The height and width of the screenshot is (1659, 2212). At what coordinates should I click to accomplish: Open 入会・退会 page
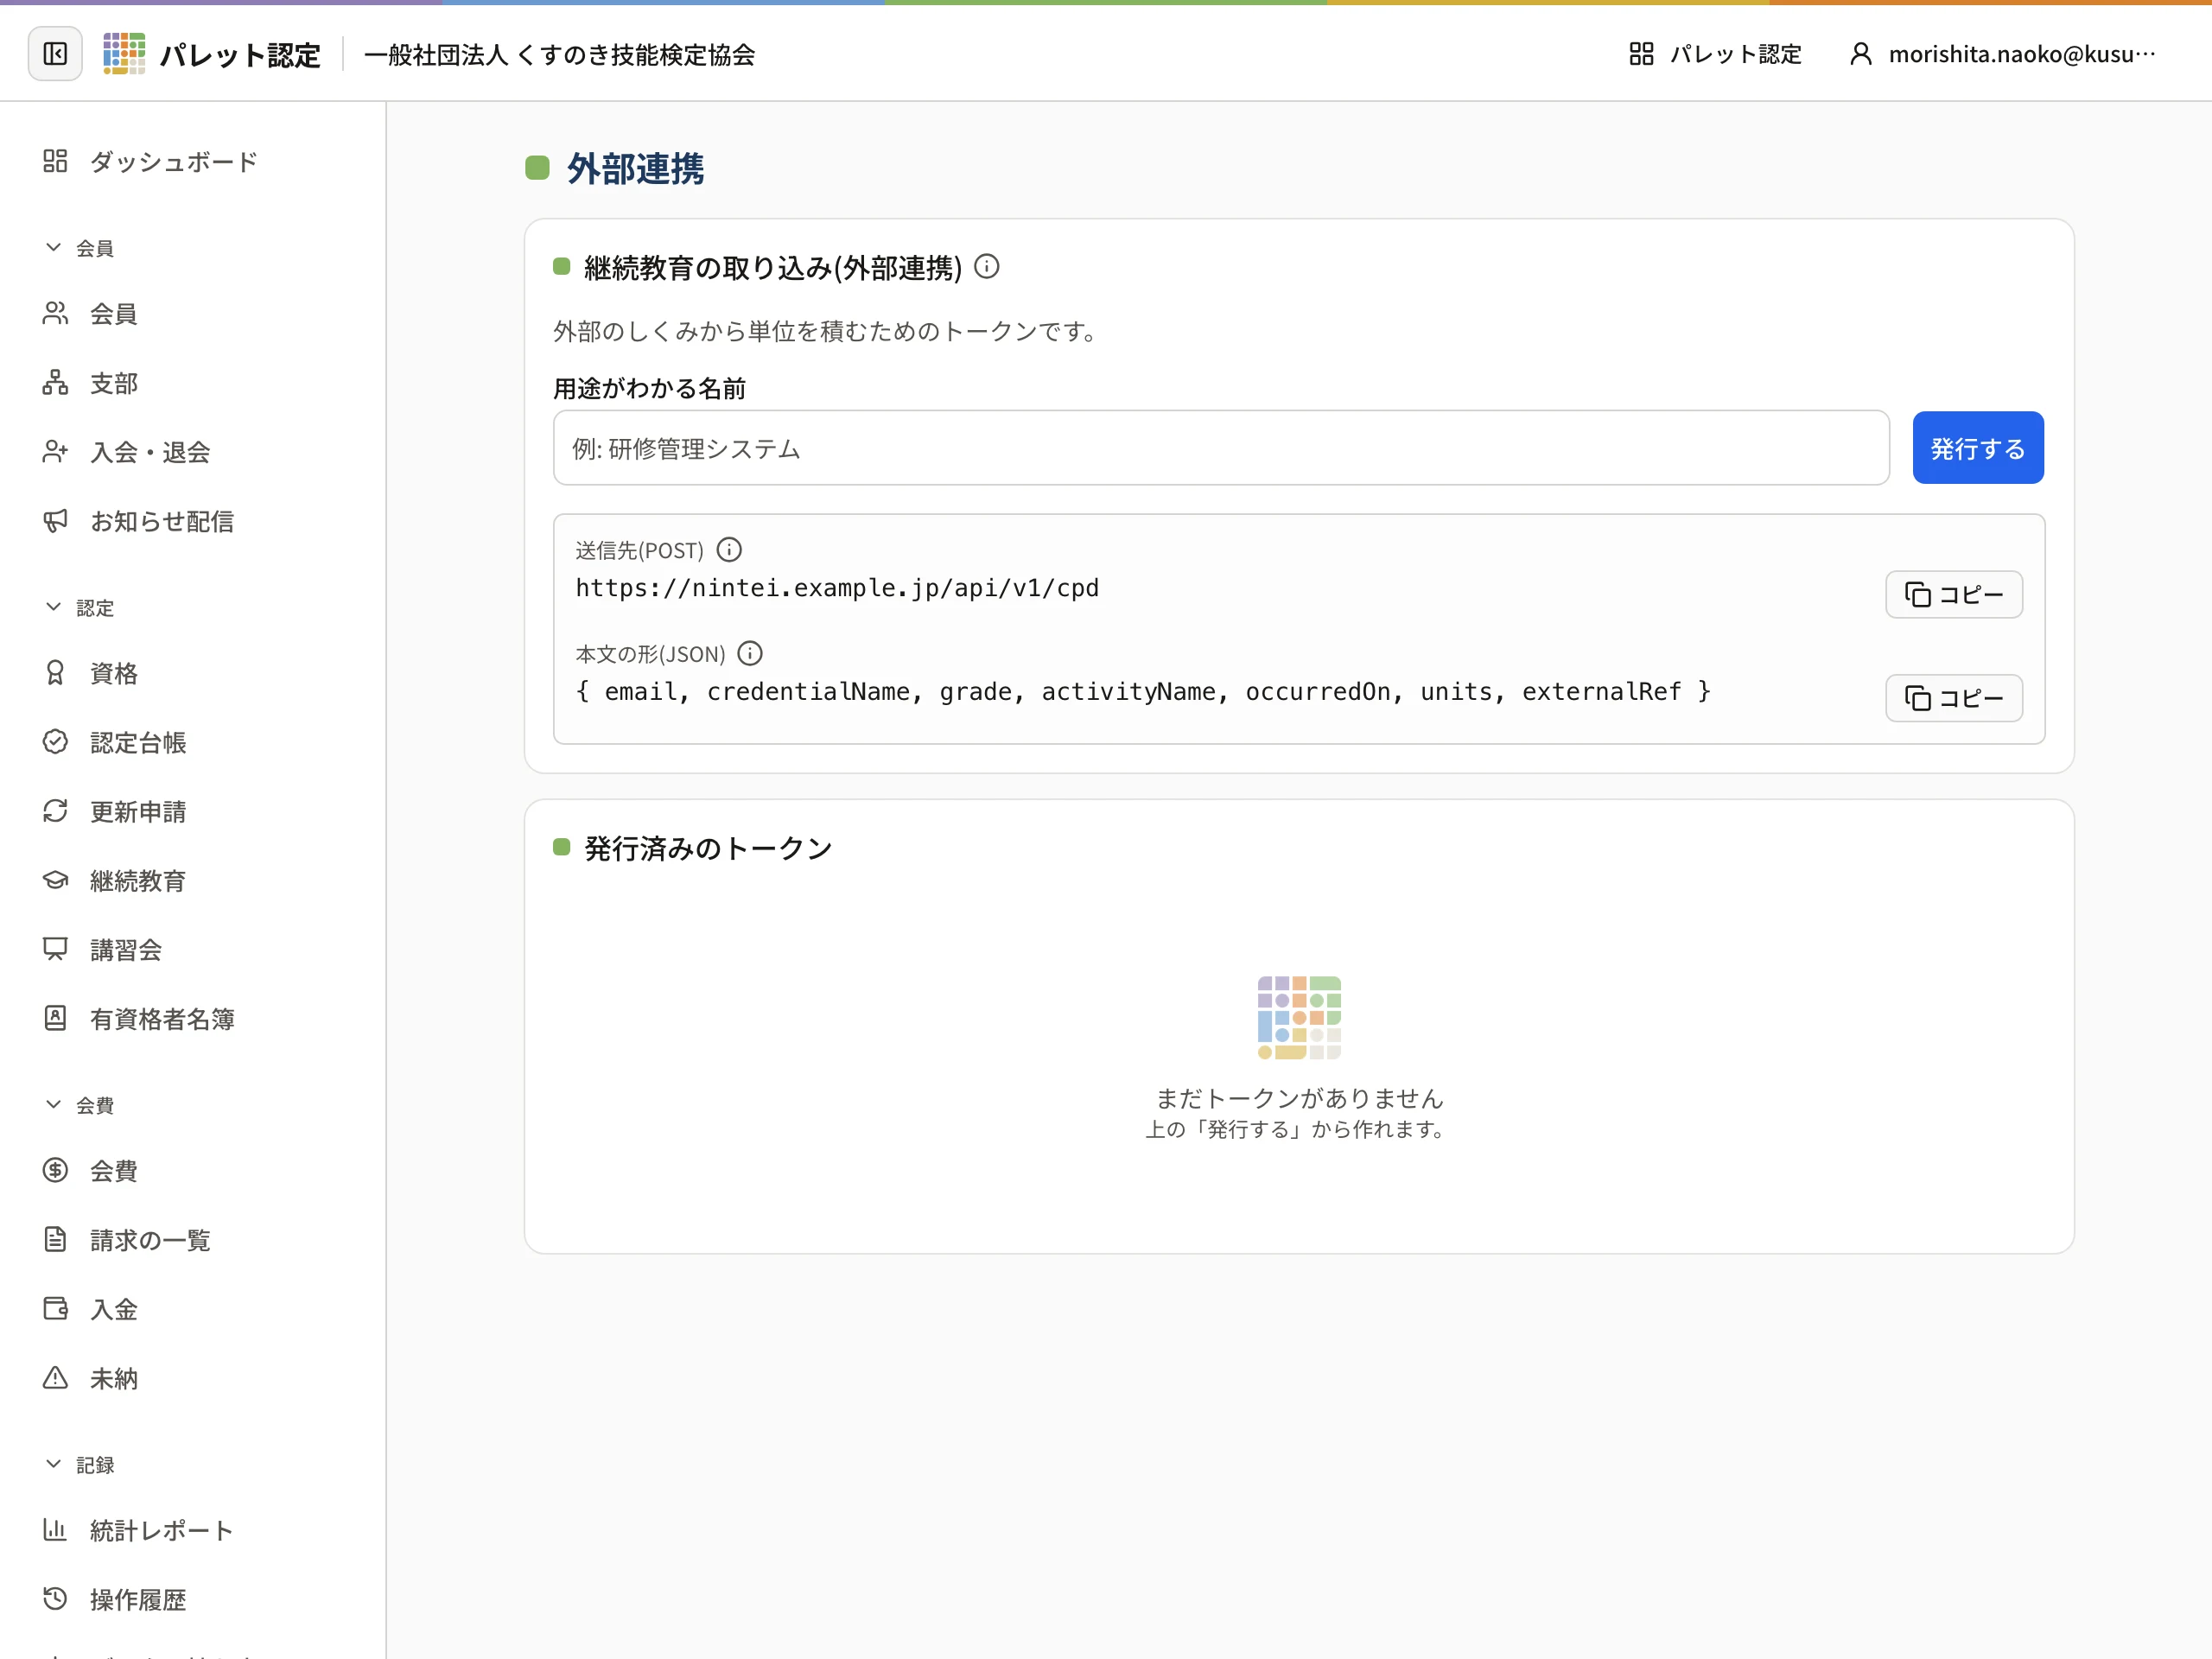coord(193,452)
